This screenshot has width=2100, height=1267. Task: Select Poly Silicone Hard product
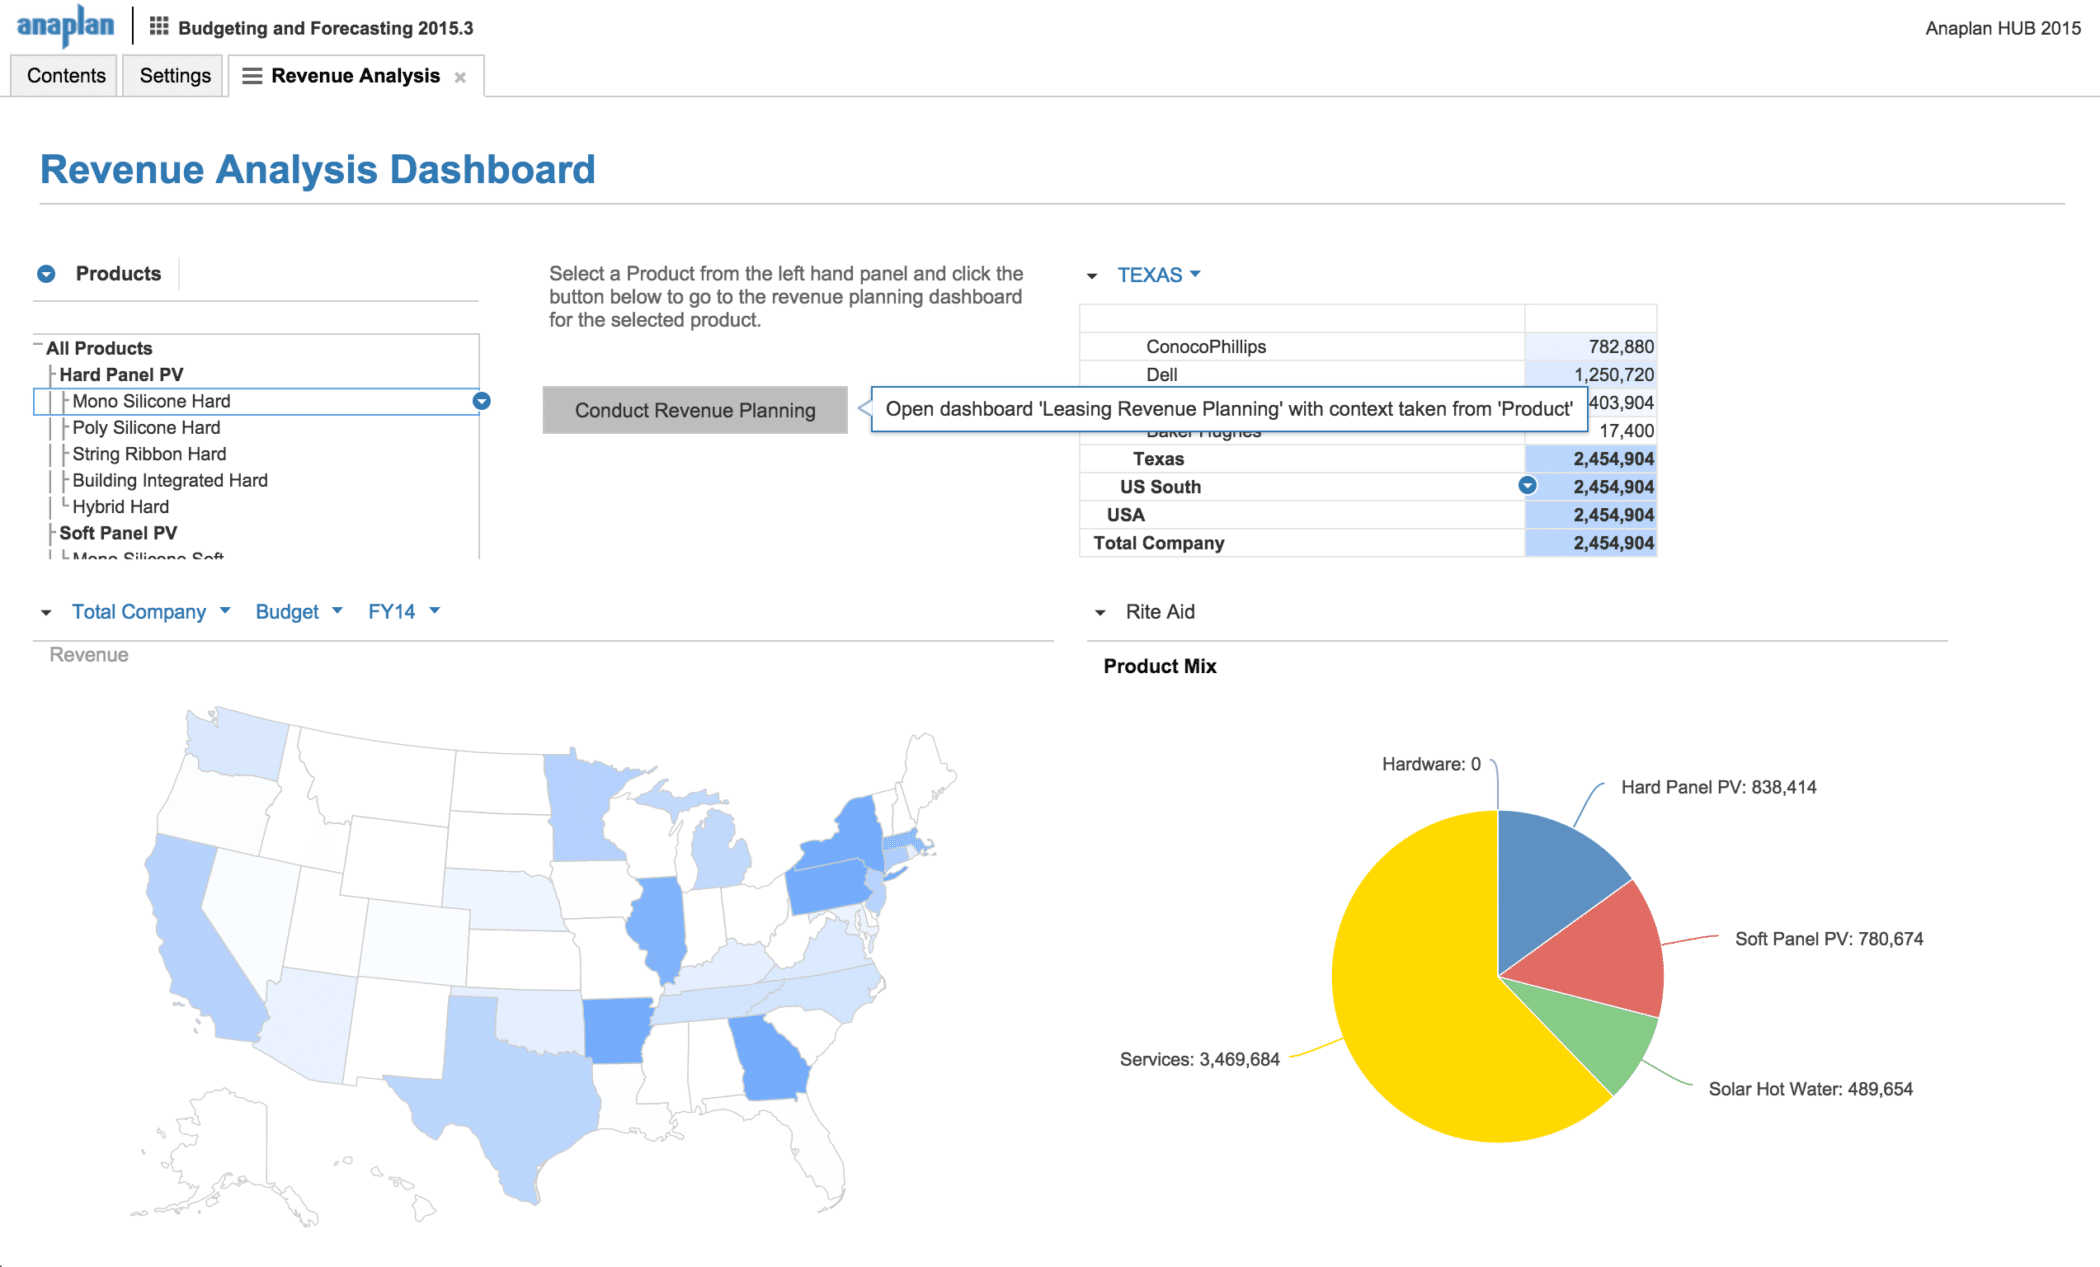[146, 428]
